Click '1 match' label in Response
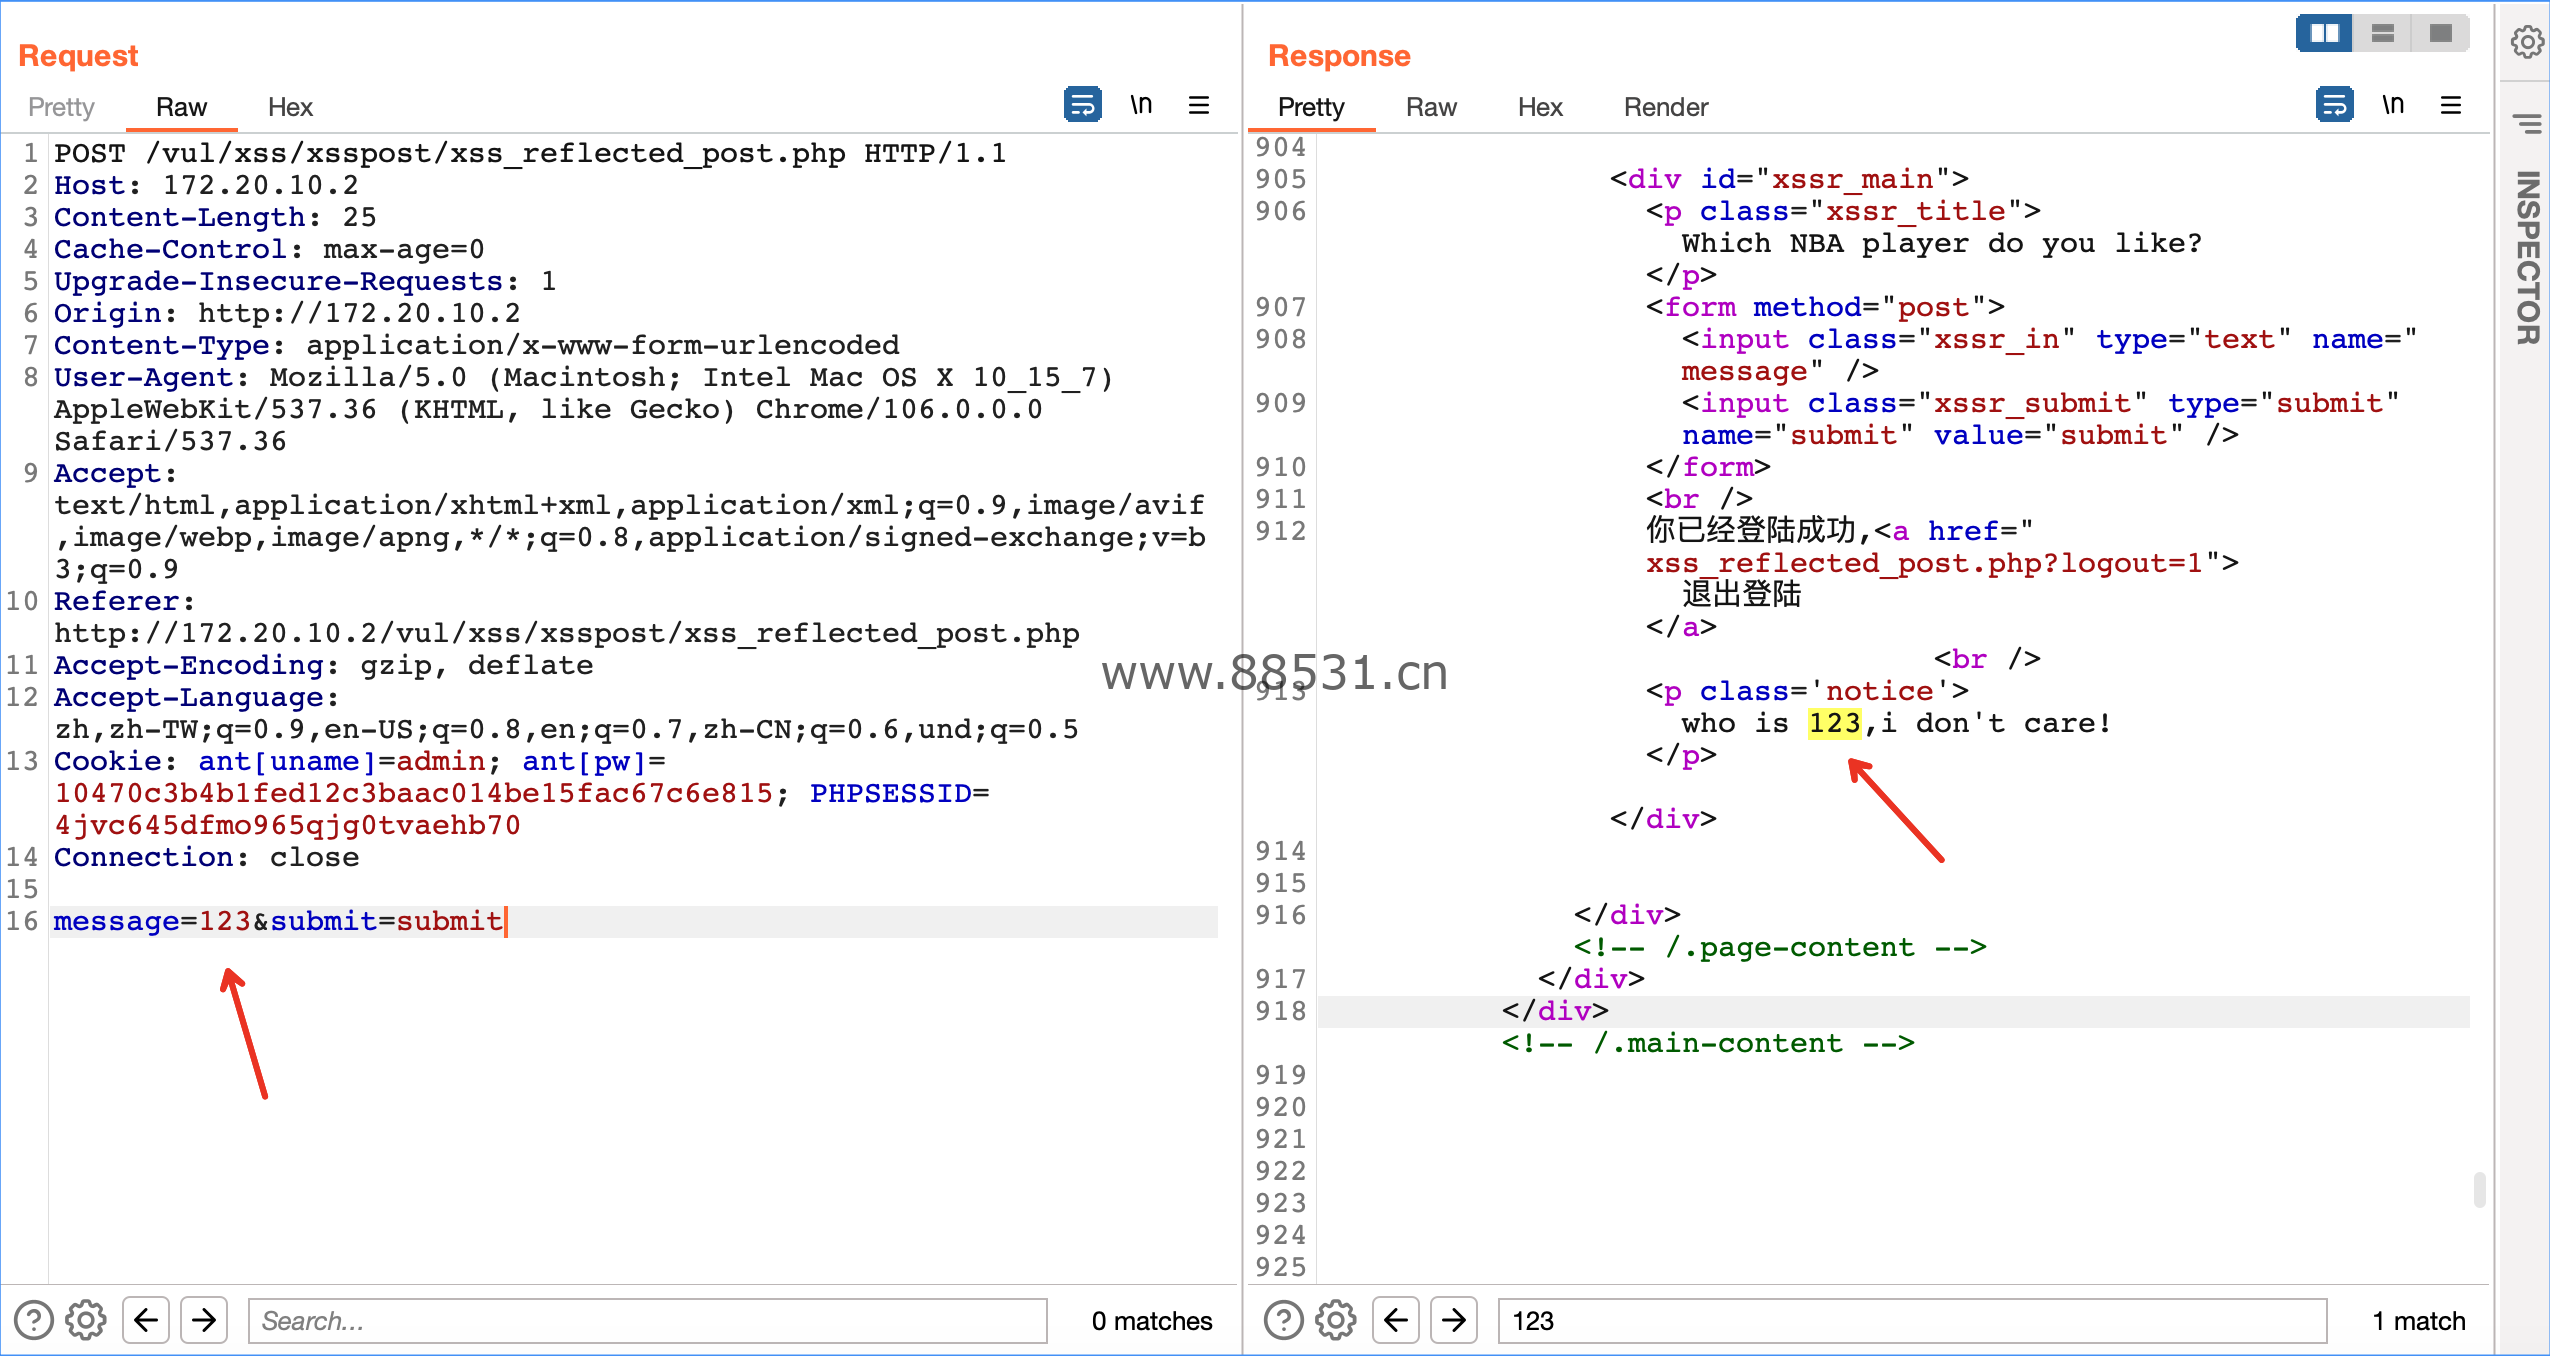 click(2418, 1321)
